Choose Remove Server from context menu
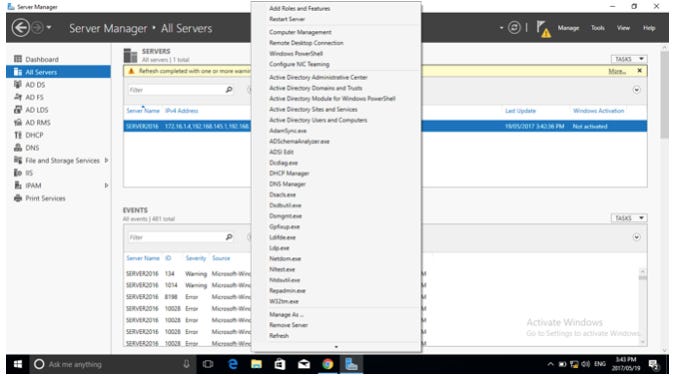Screen dimensions: 673x376 [288, 325]
